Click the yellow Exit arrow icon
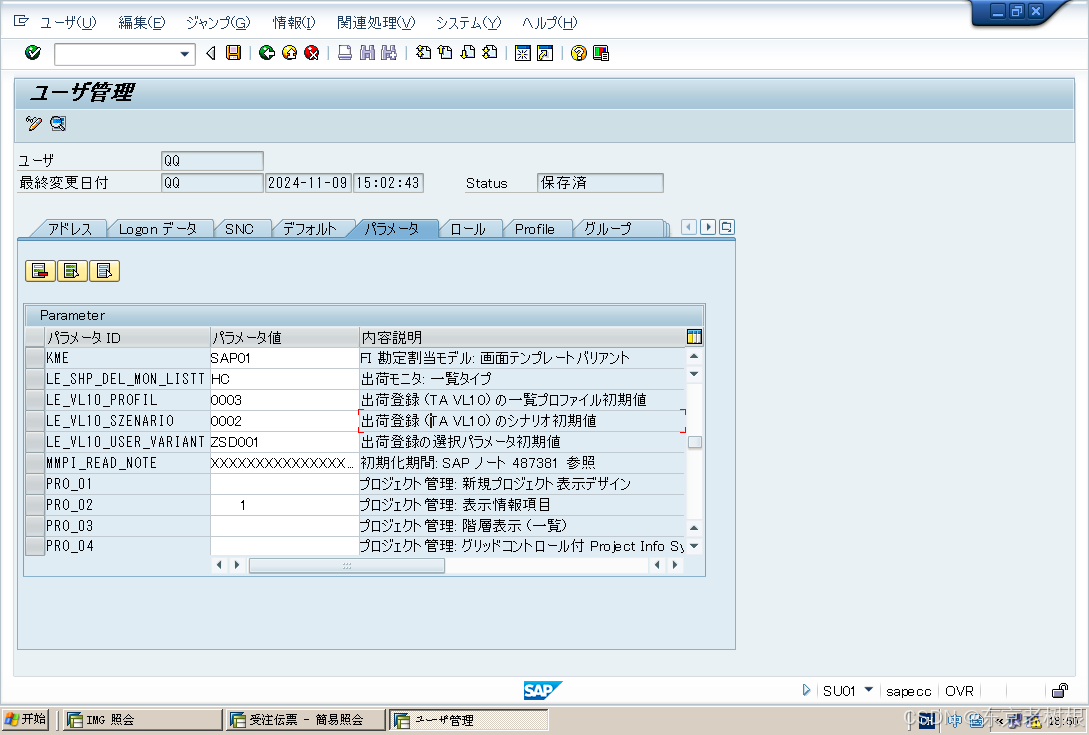Image resolution: width=1089 pixels, height=735 pixels. 290,53
